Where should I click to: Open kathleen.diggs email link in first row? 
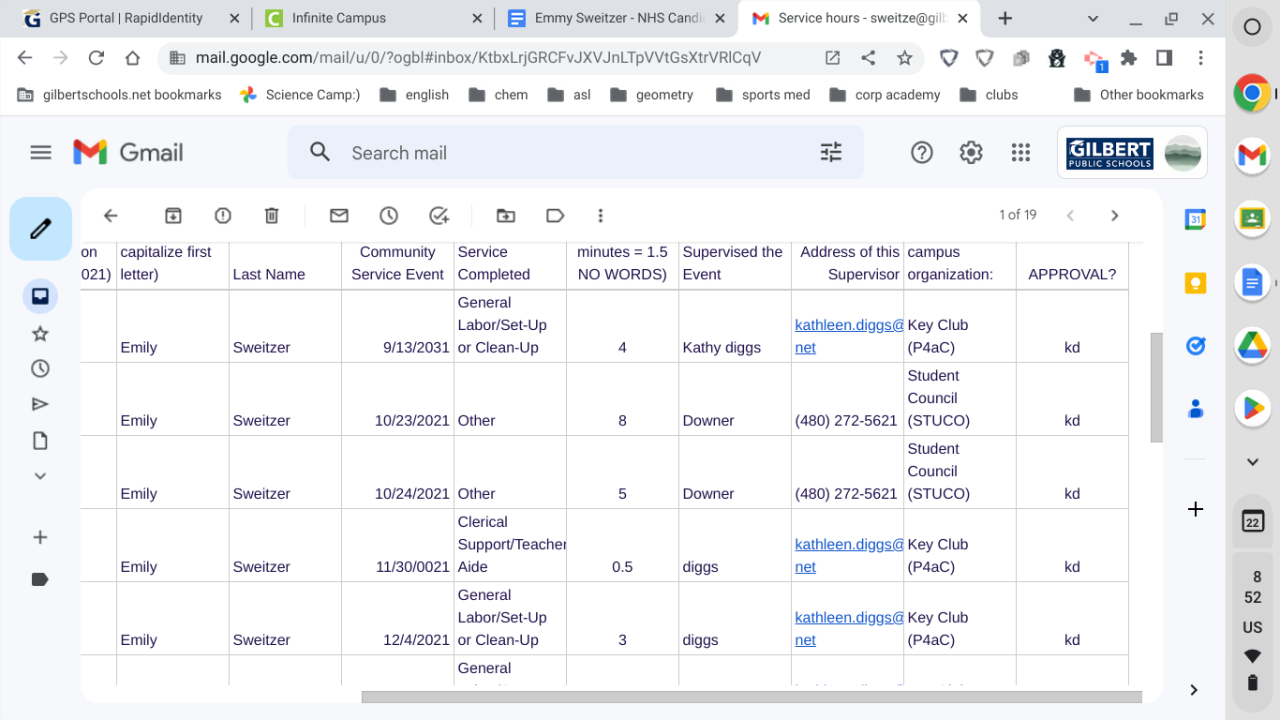pyautogui.click(x=849, y=325)
